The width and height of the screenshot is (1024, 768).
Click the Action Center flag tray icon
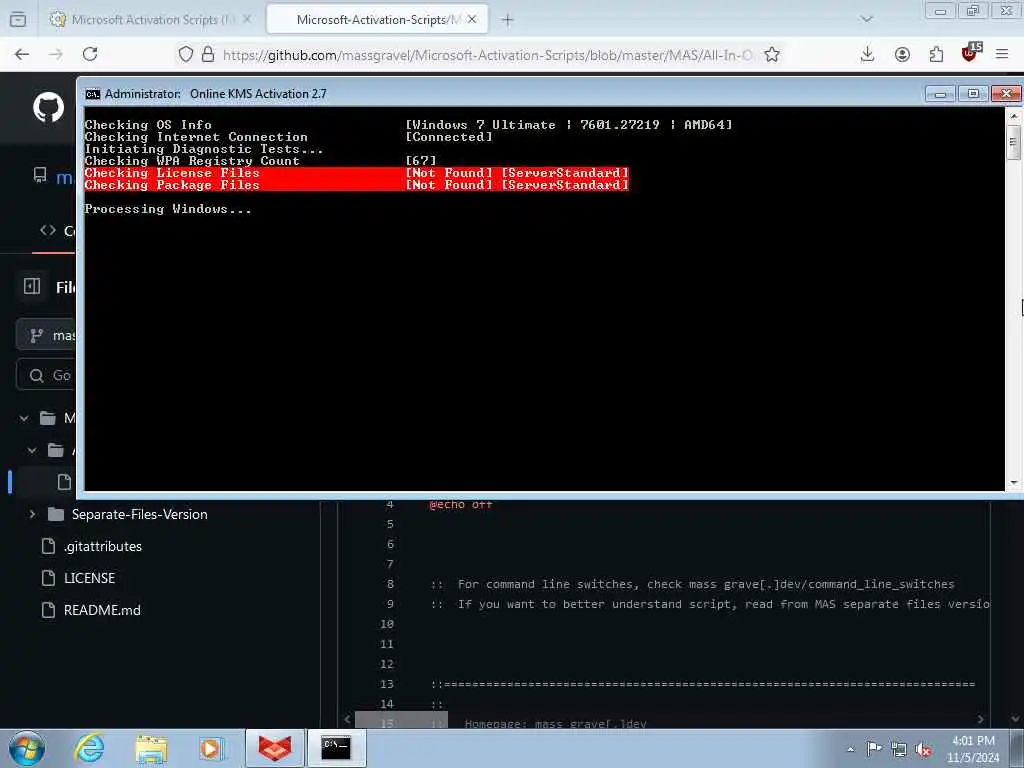(874, 748)
